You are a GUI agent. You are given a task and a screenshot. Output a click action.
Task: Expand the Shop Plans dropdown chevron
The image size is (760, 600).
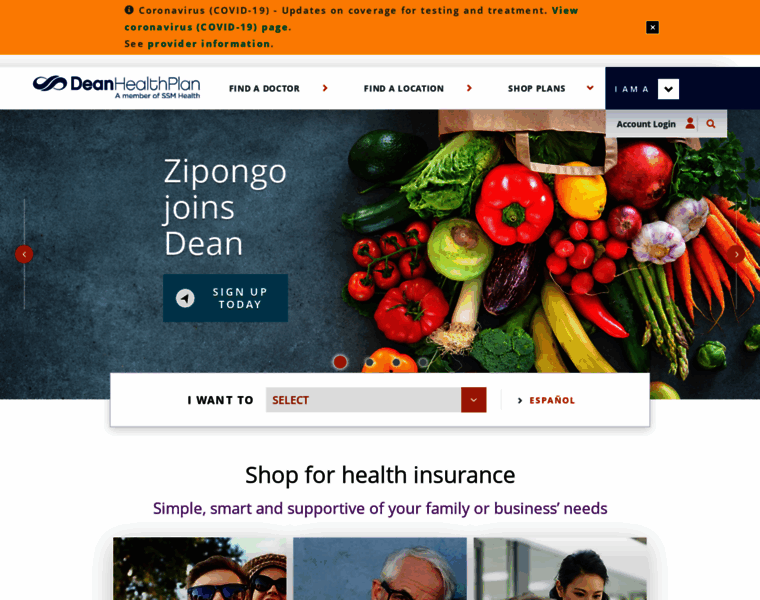590,88
